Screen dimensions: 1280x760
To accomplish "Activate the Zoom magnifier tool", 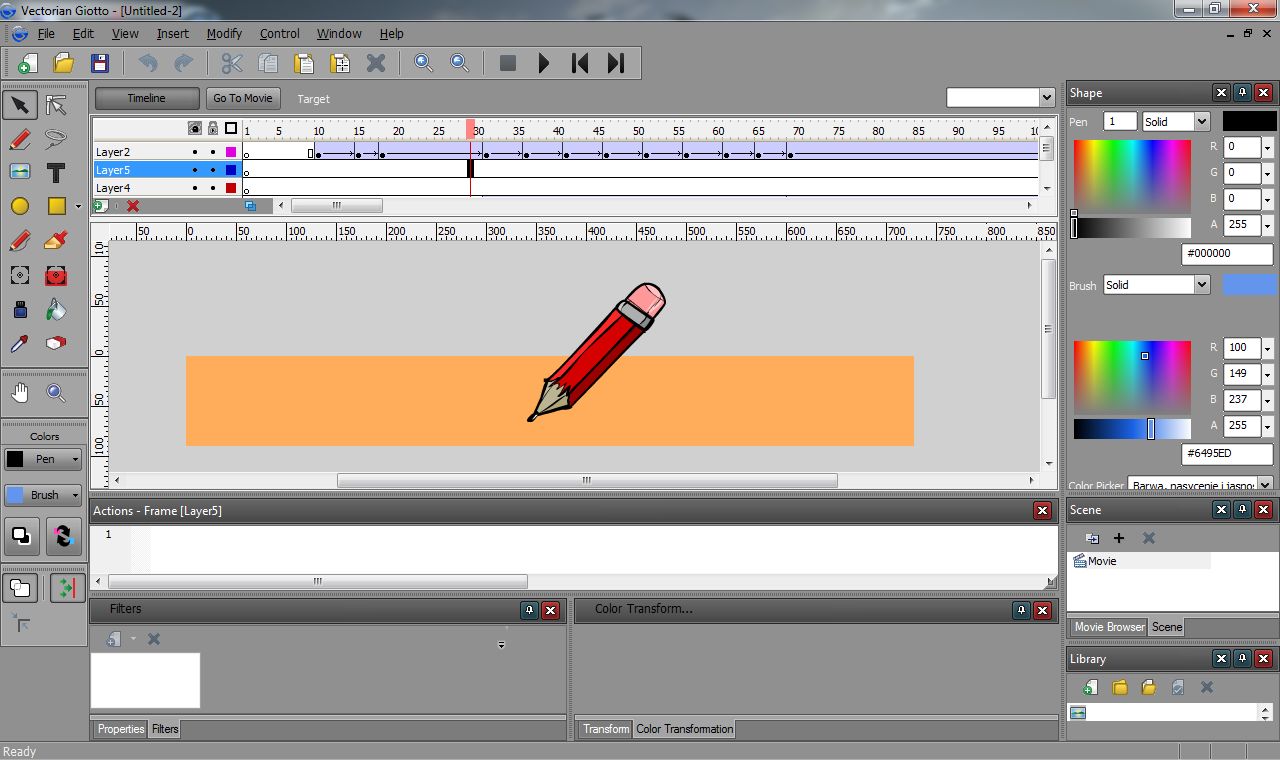I will coord(54,392).
